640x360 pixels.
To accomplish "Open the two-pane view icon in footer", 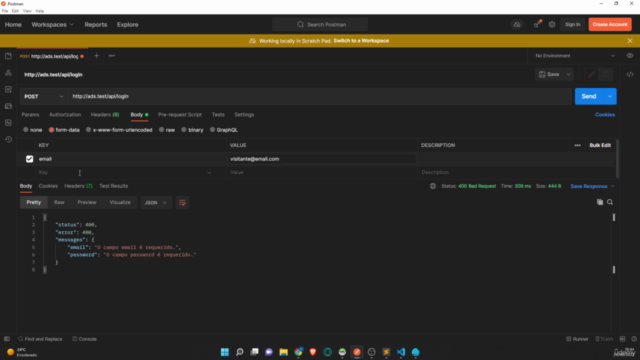I will [622, 339].
